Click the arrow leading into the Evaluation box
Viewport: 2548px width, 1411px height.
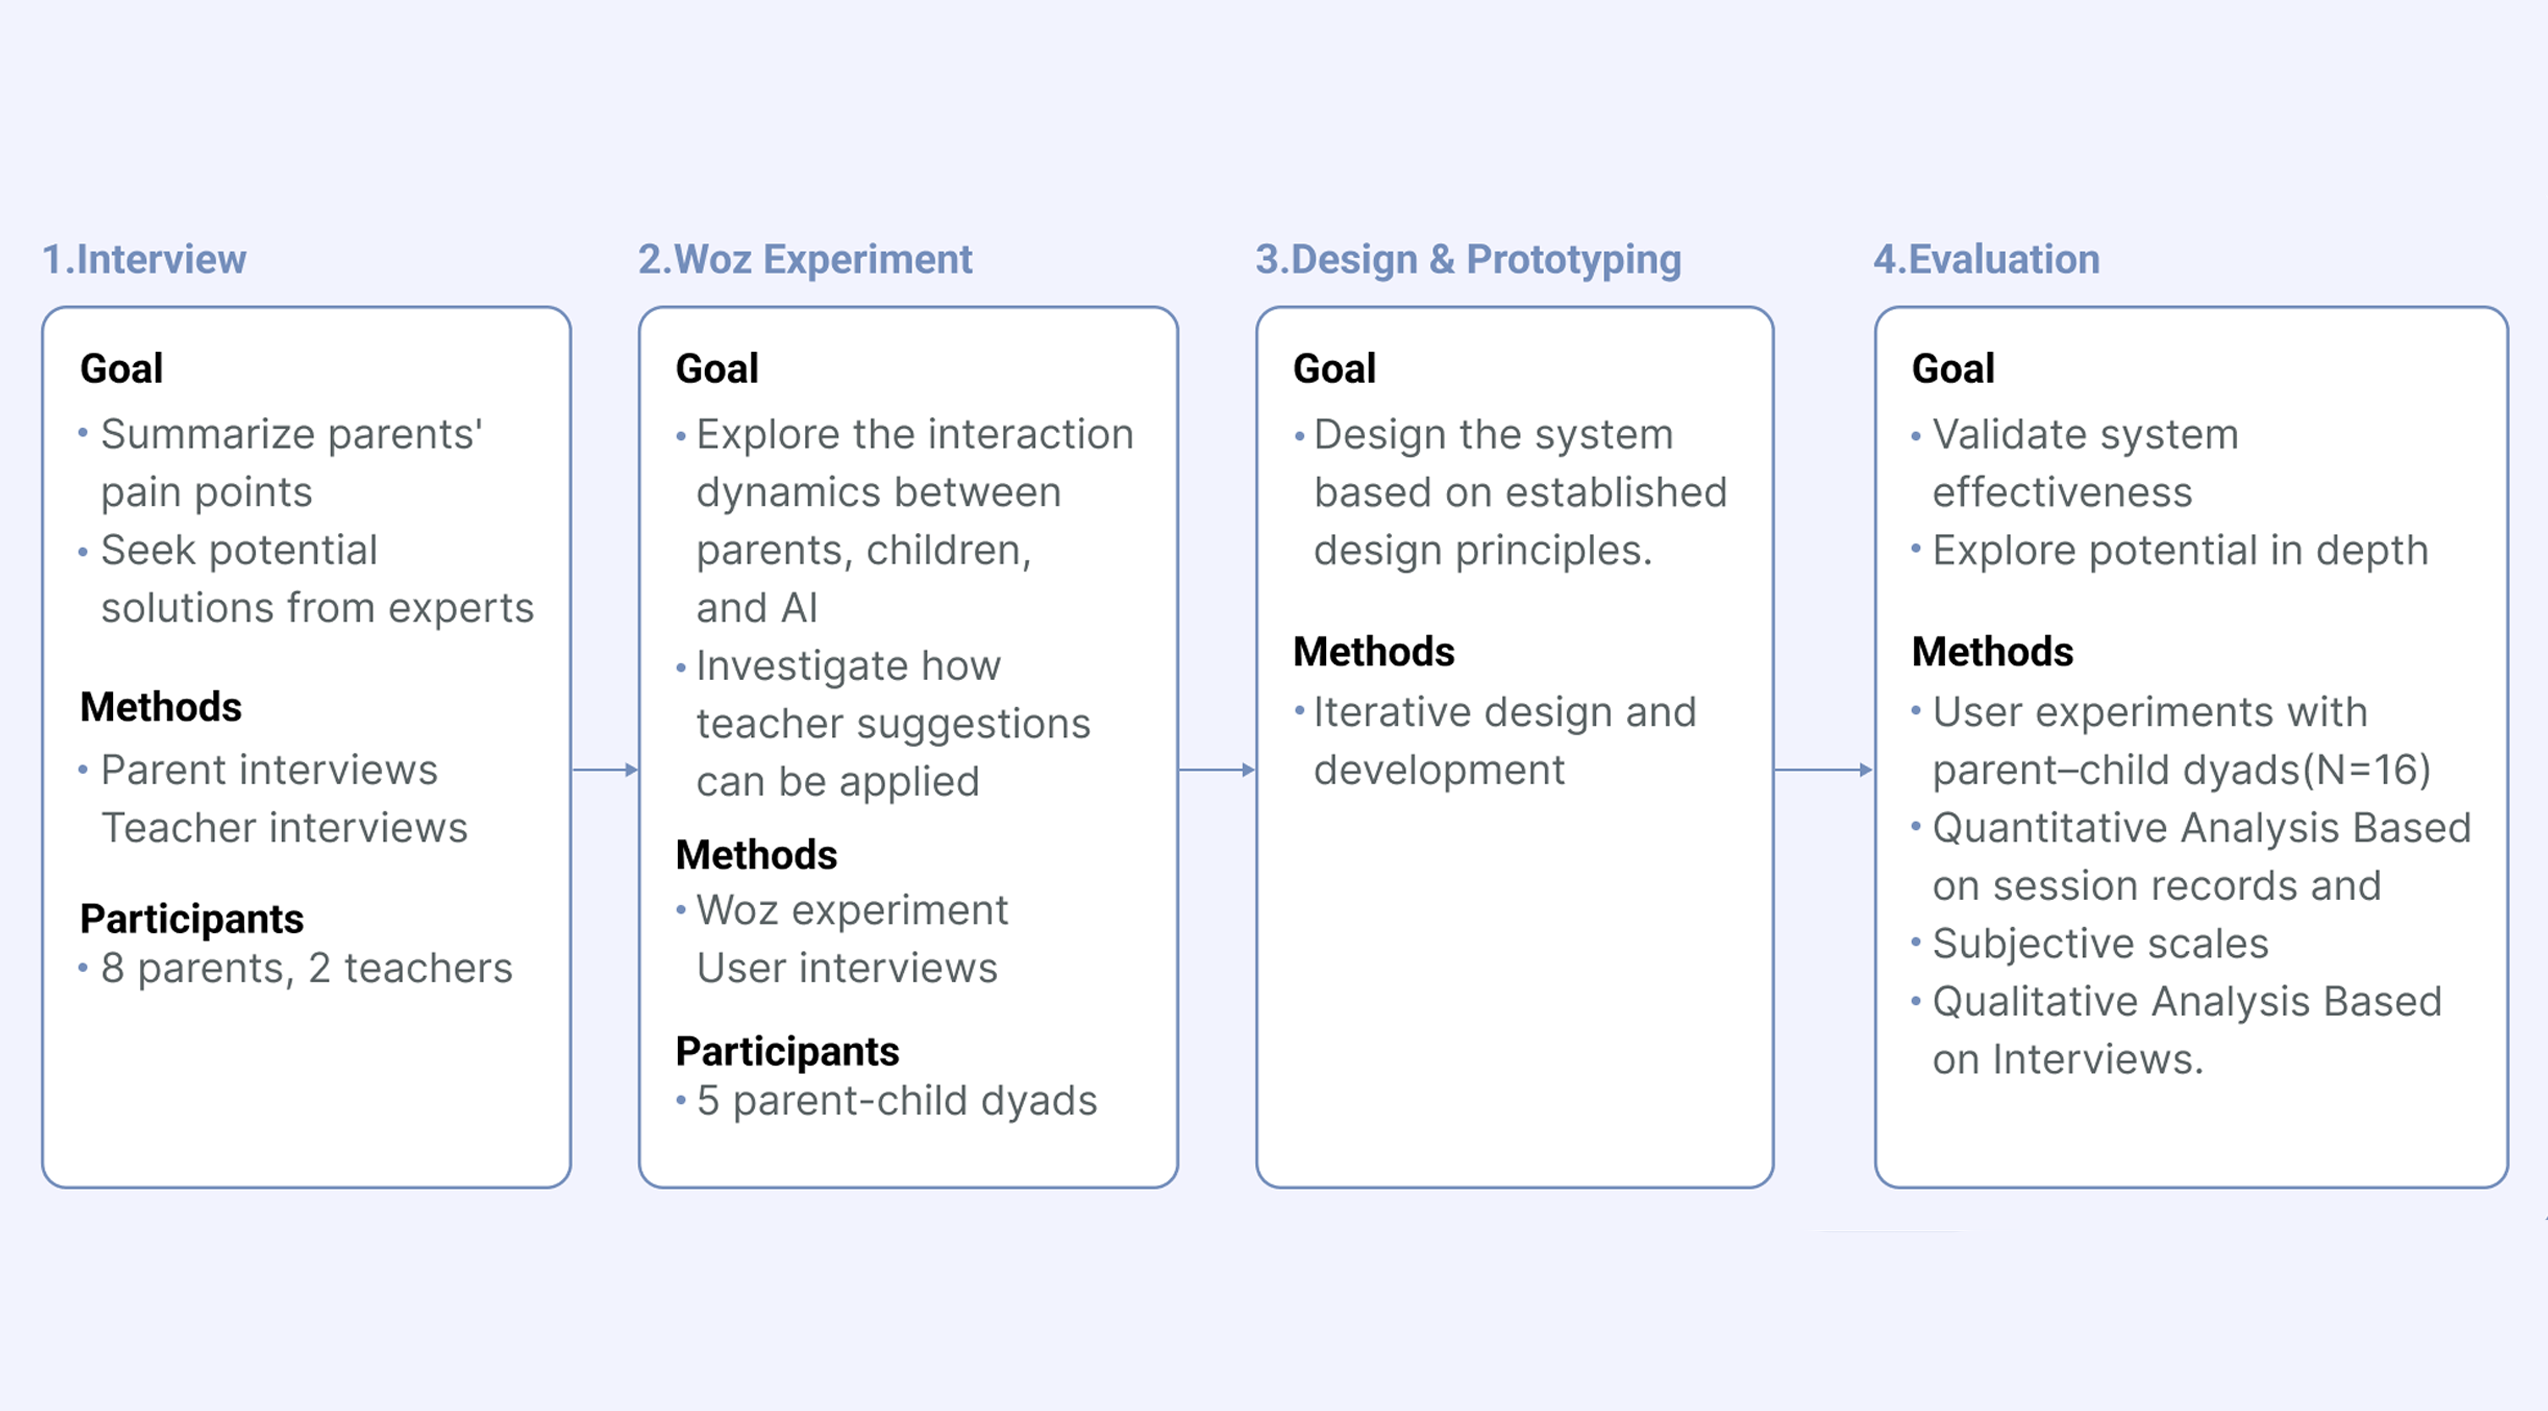coord(1823,770)
